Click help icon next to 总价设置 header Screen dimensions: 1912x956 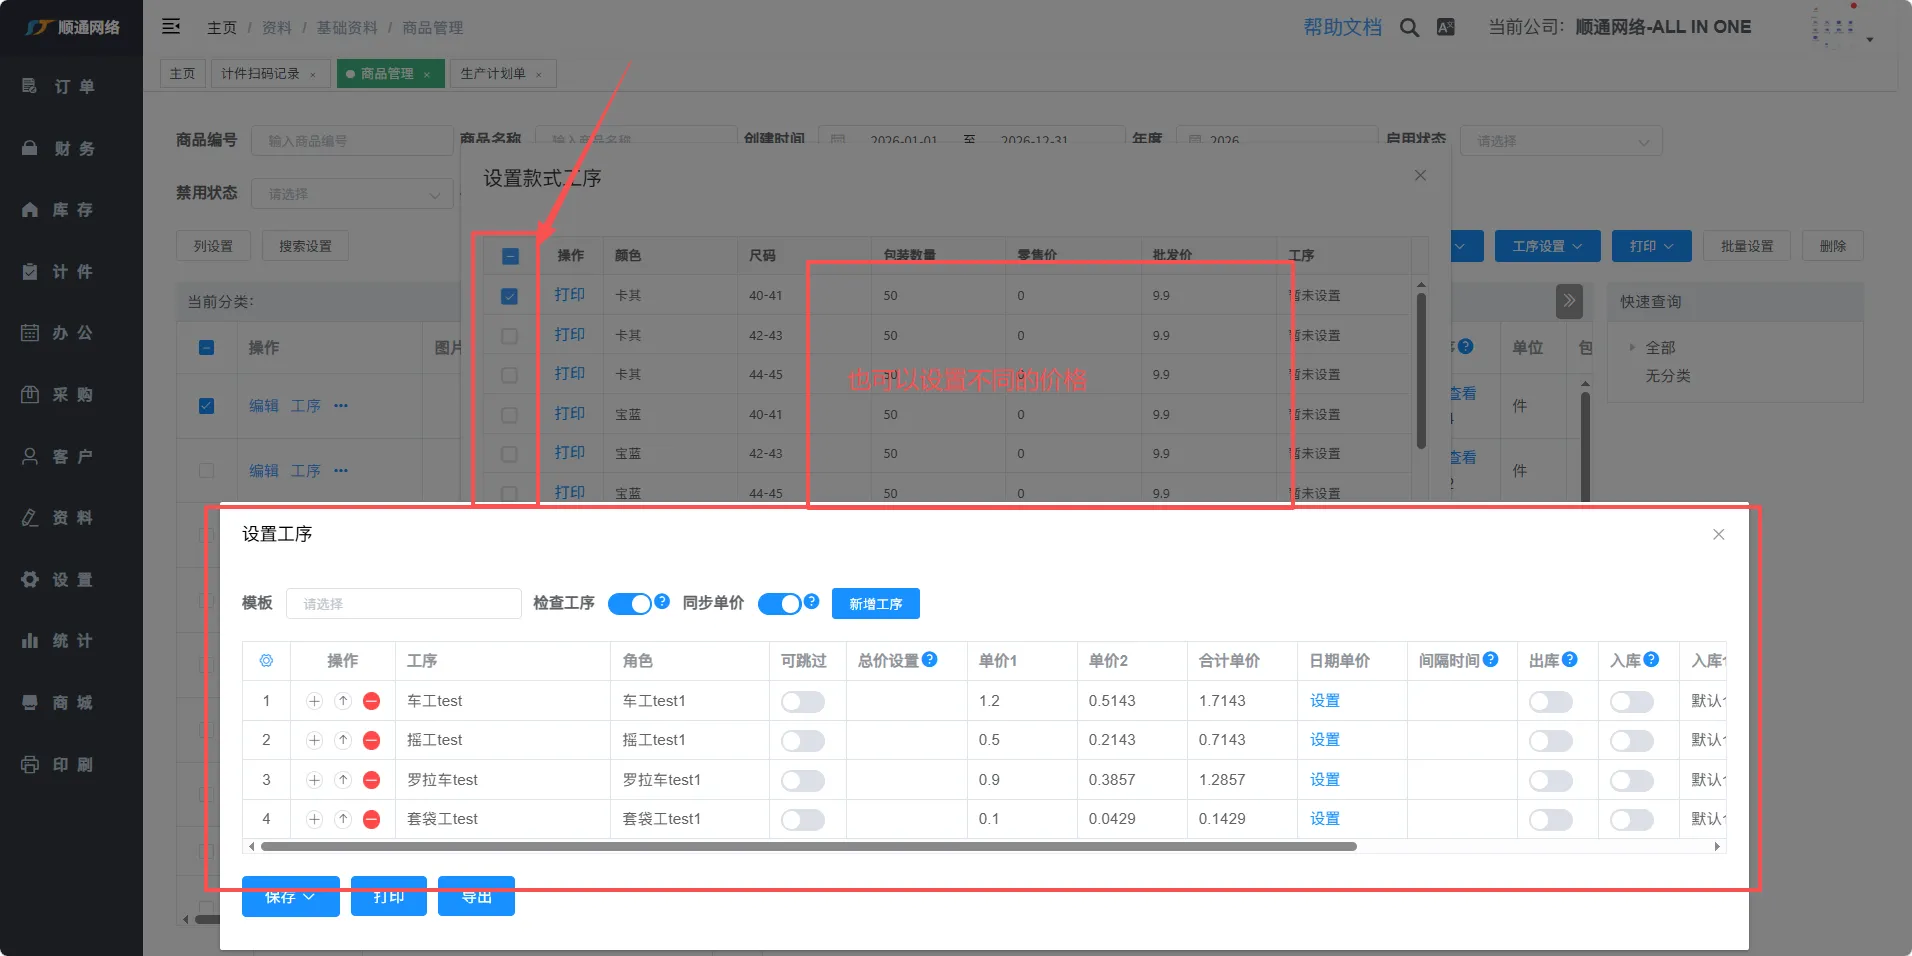coord(930,660)
